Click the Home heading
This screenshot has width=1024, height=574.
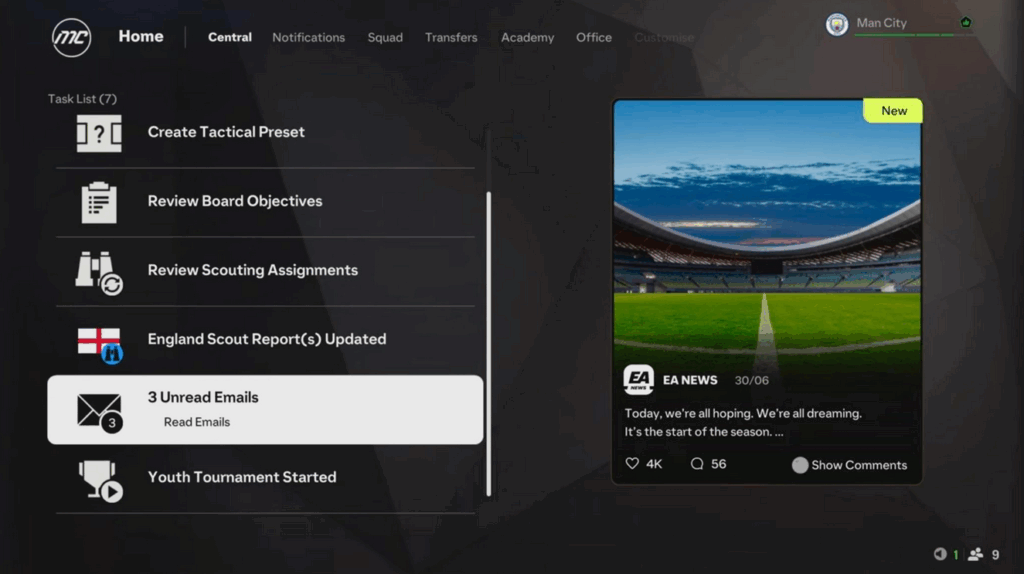click(x=141, y=37)
